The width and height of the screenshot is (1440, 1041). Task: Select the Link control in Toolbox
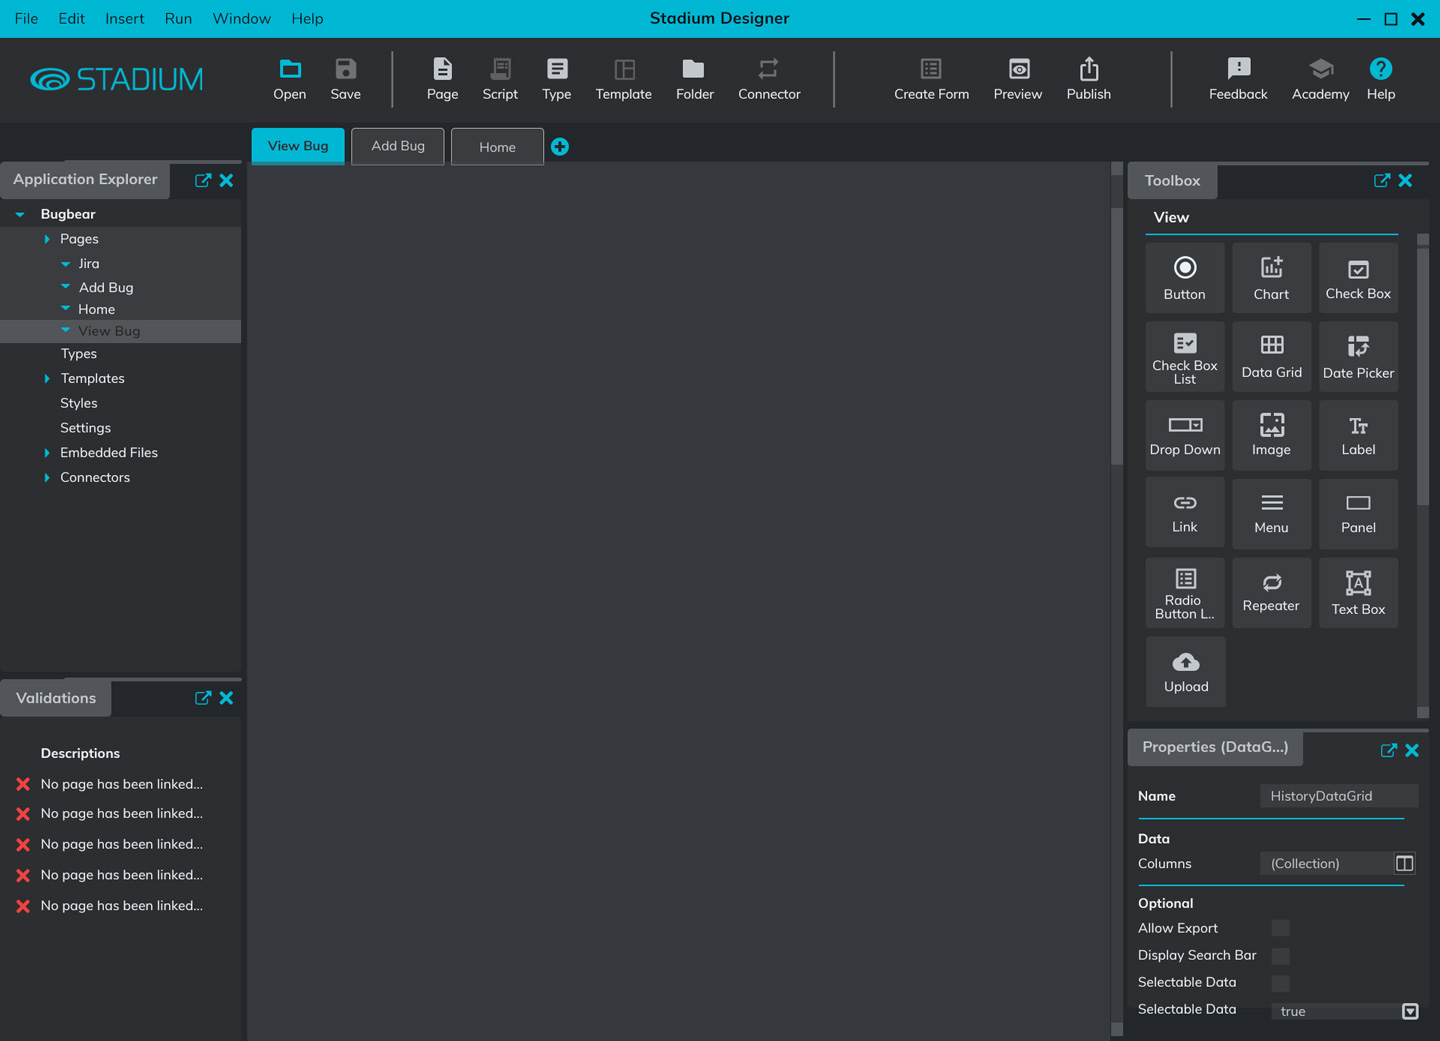pyautogui.click(x=1185, y=513)
